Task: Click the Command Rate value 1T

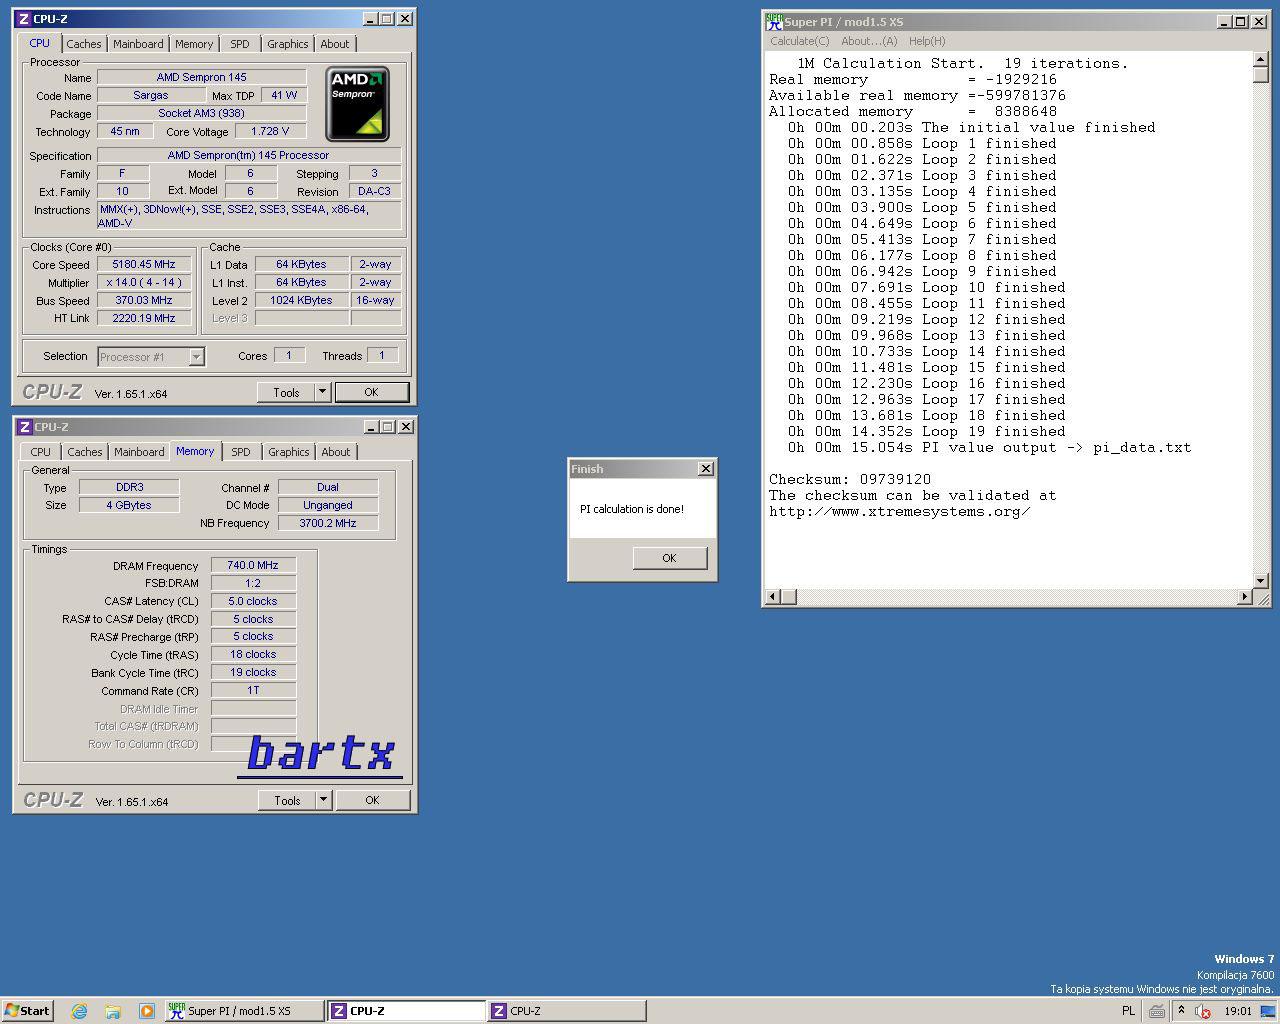Action: tap(253, 691)
